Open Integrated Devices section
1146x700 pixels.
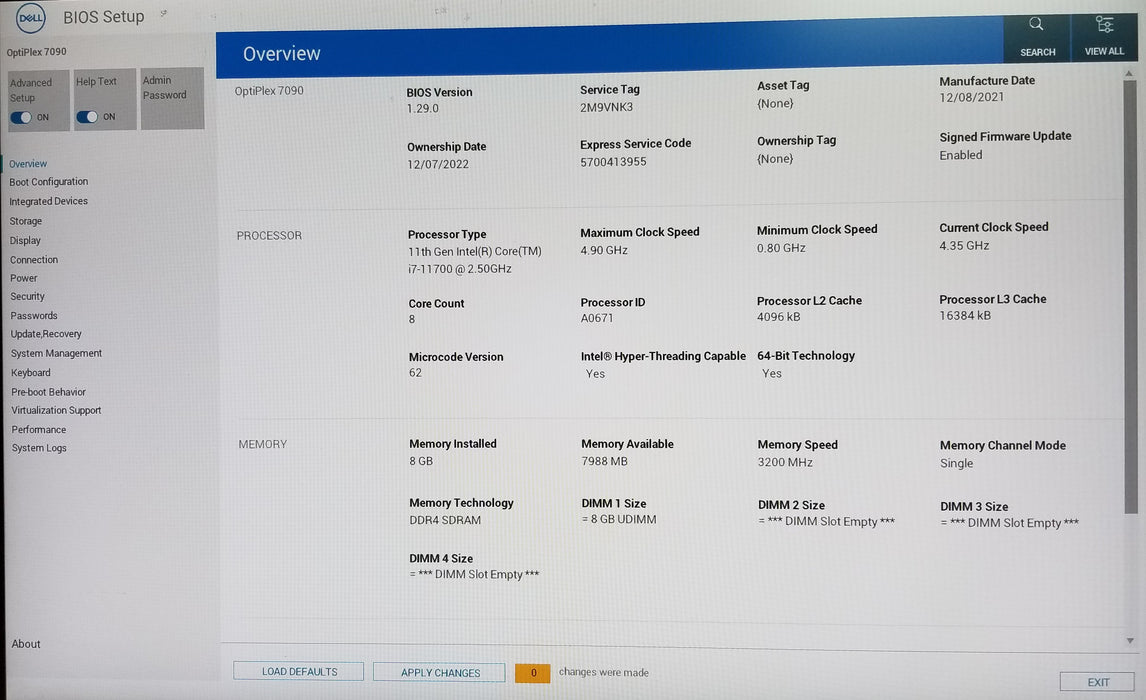[x=48, y=201]
